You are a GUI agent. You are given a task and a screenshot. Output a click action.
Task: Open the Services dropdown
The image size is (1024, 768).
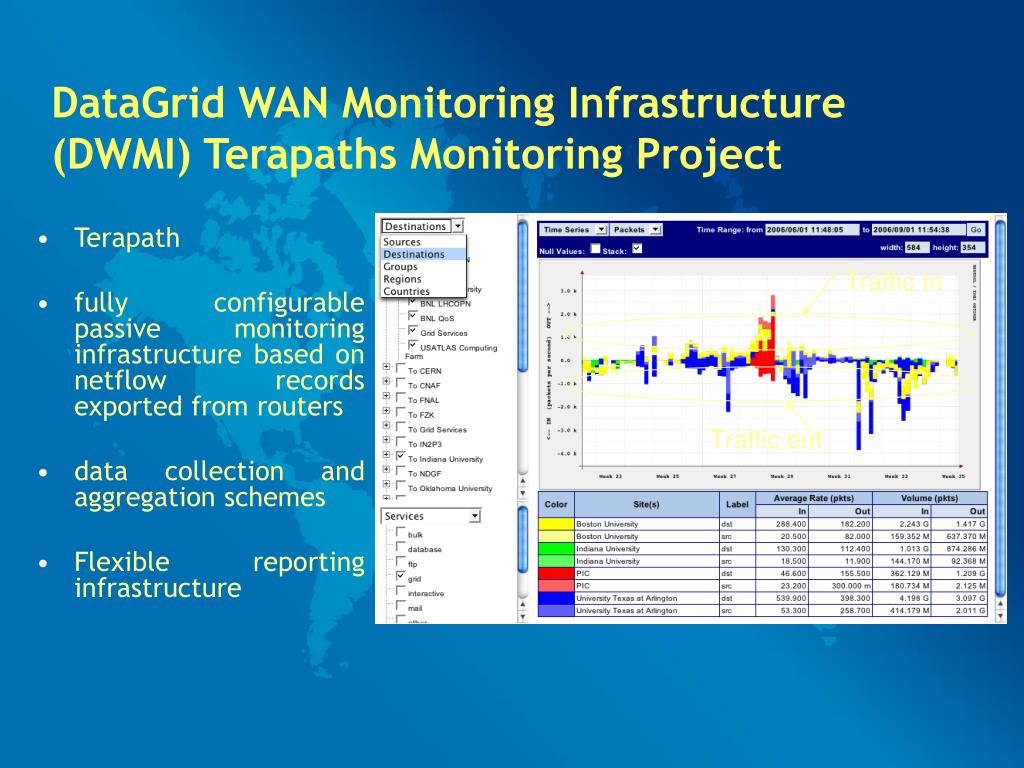click(x=431, y=516)
